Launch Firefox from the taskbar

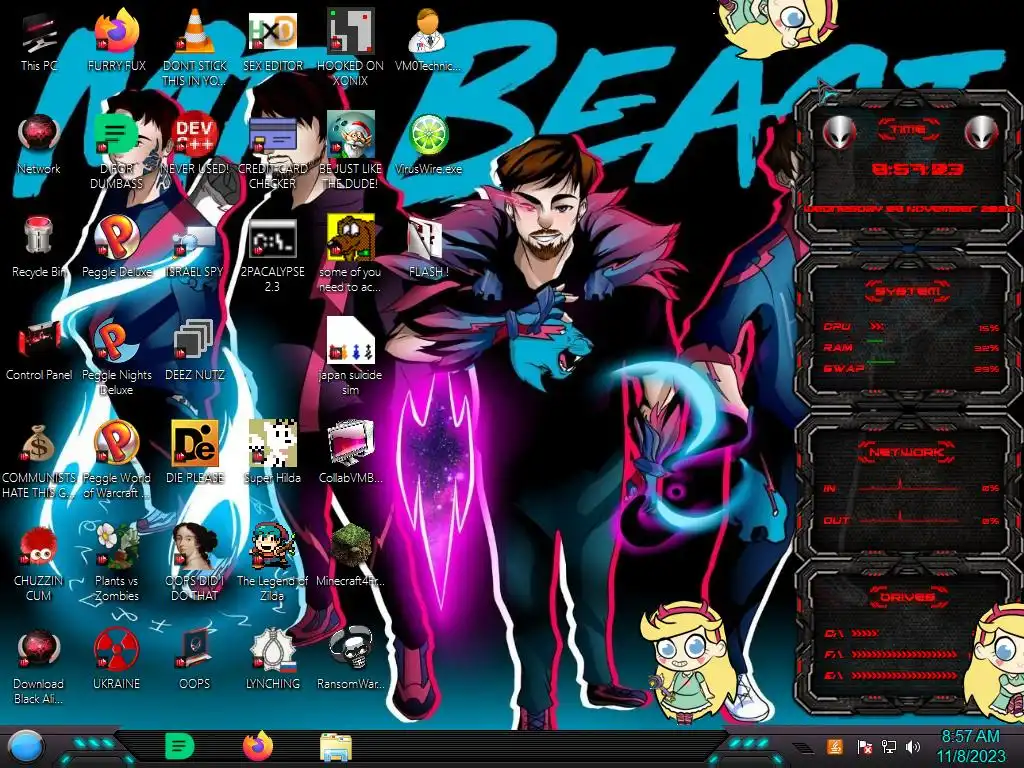tap(257, 746)
